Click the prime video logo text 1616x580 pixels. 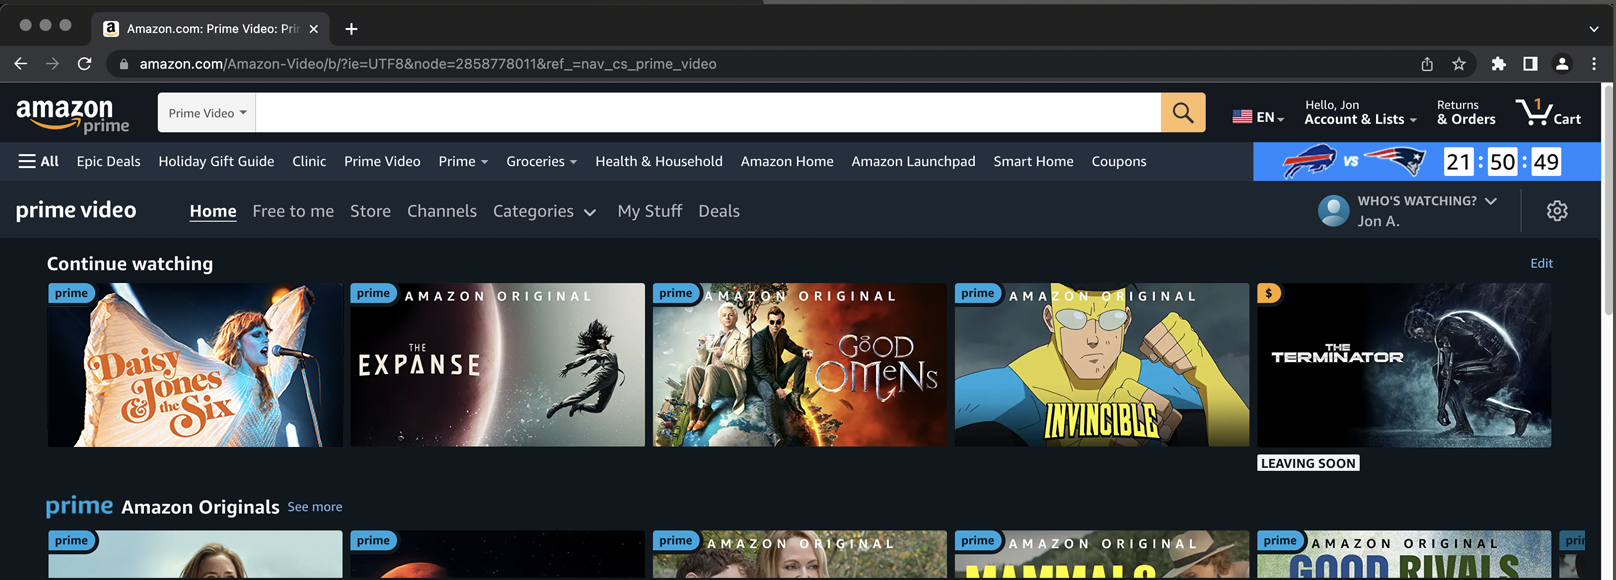coord(76,210)
